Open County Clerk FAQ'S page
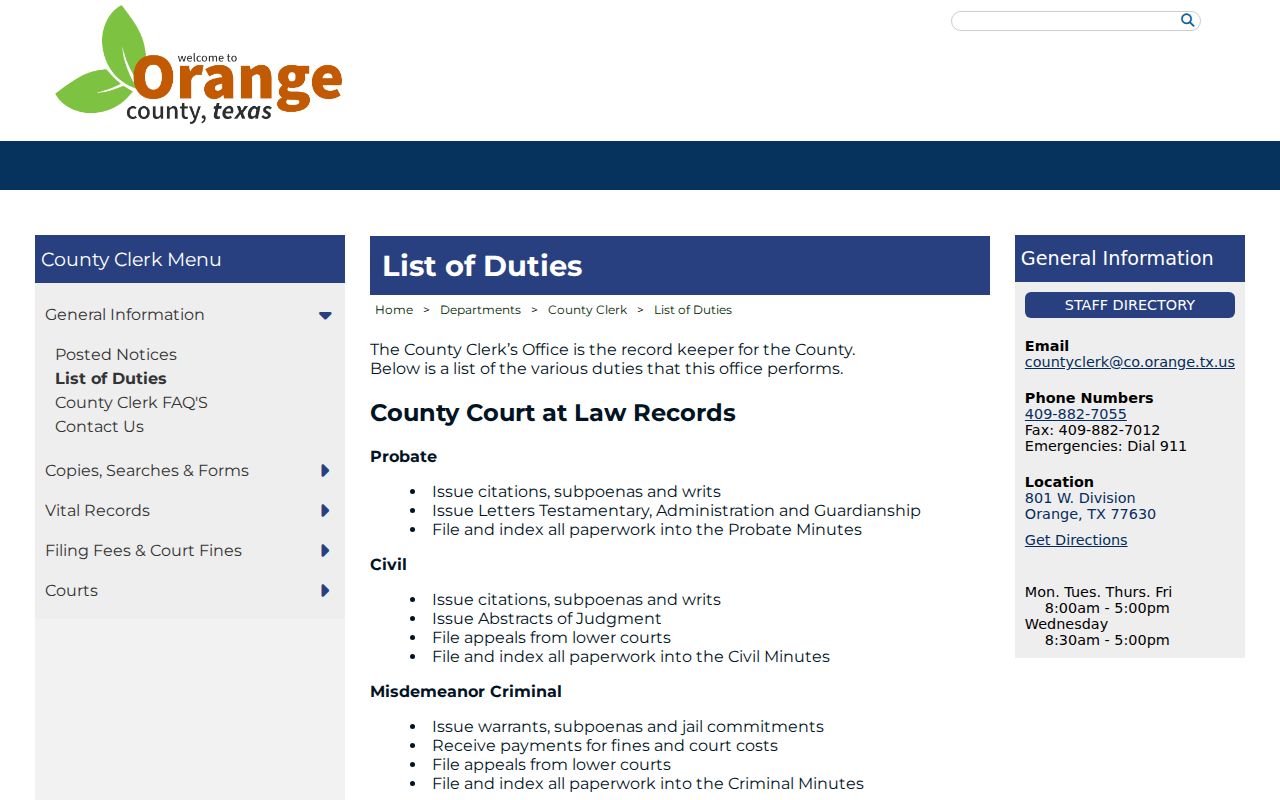Viewport: 1280px width, 800px height. [x=131, y=402]
